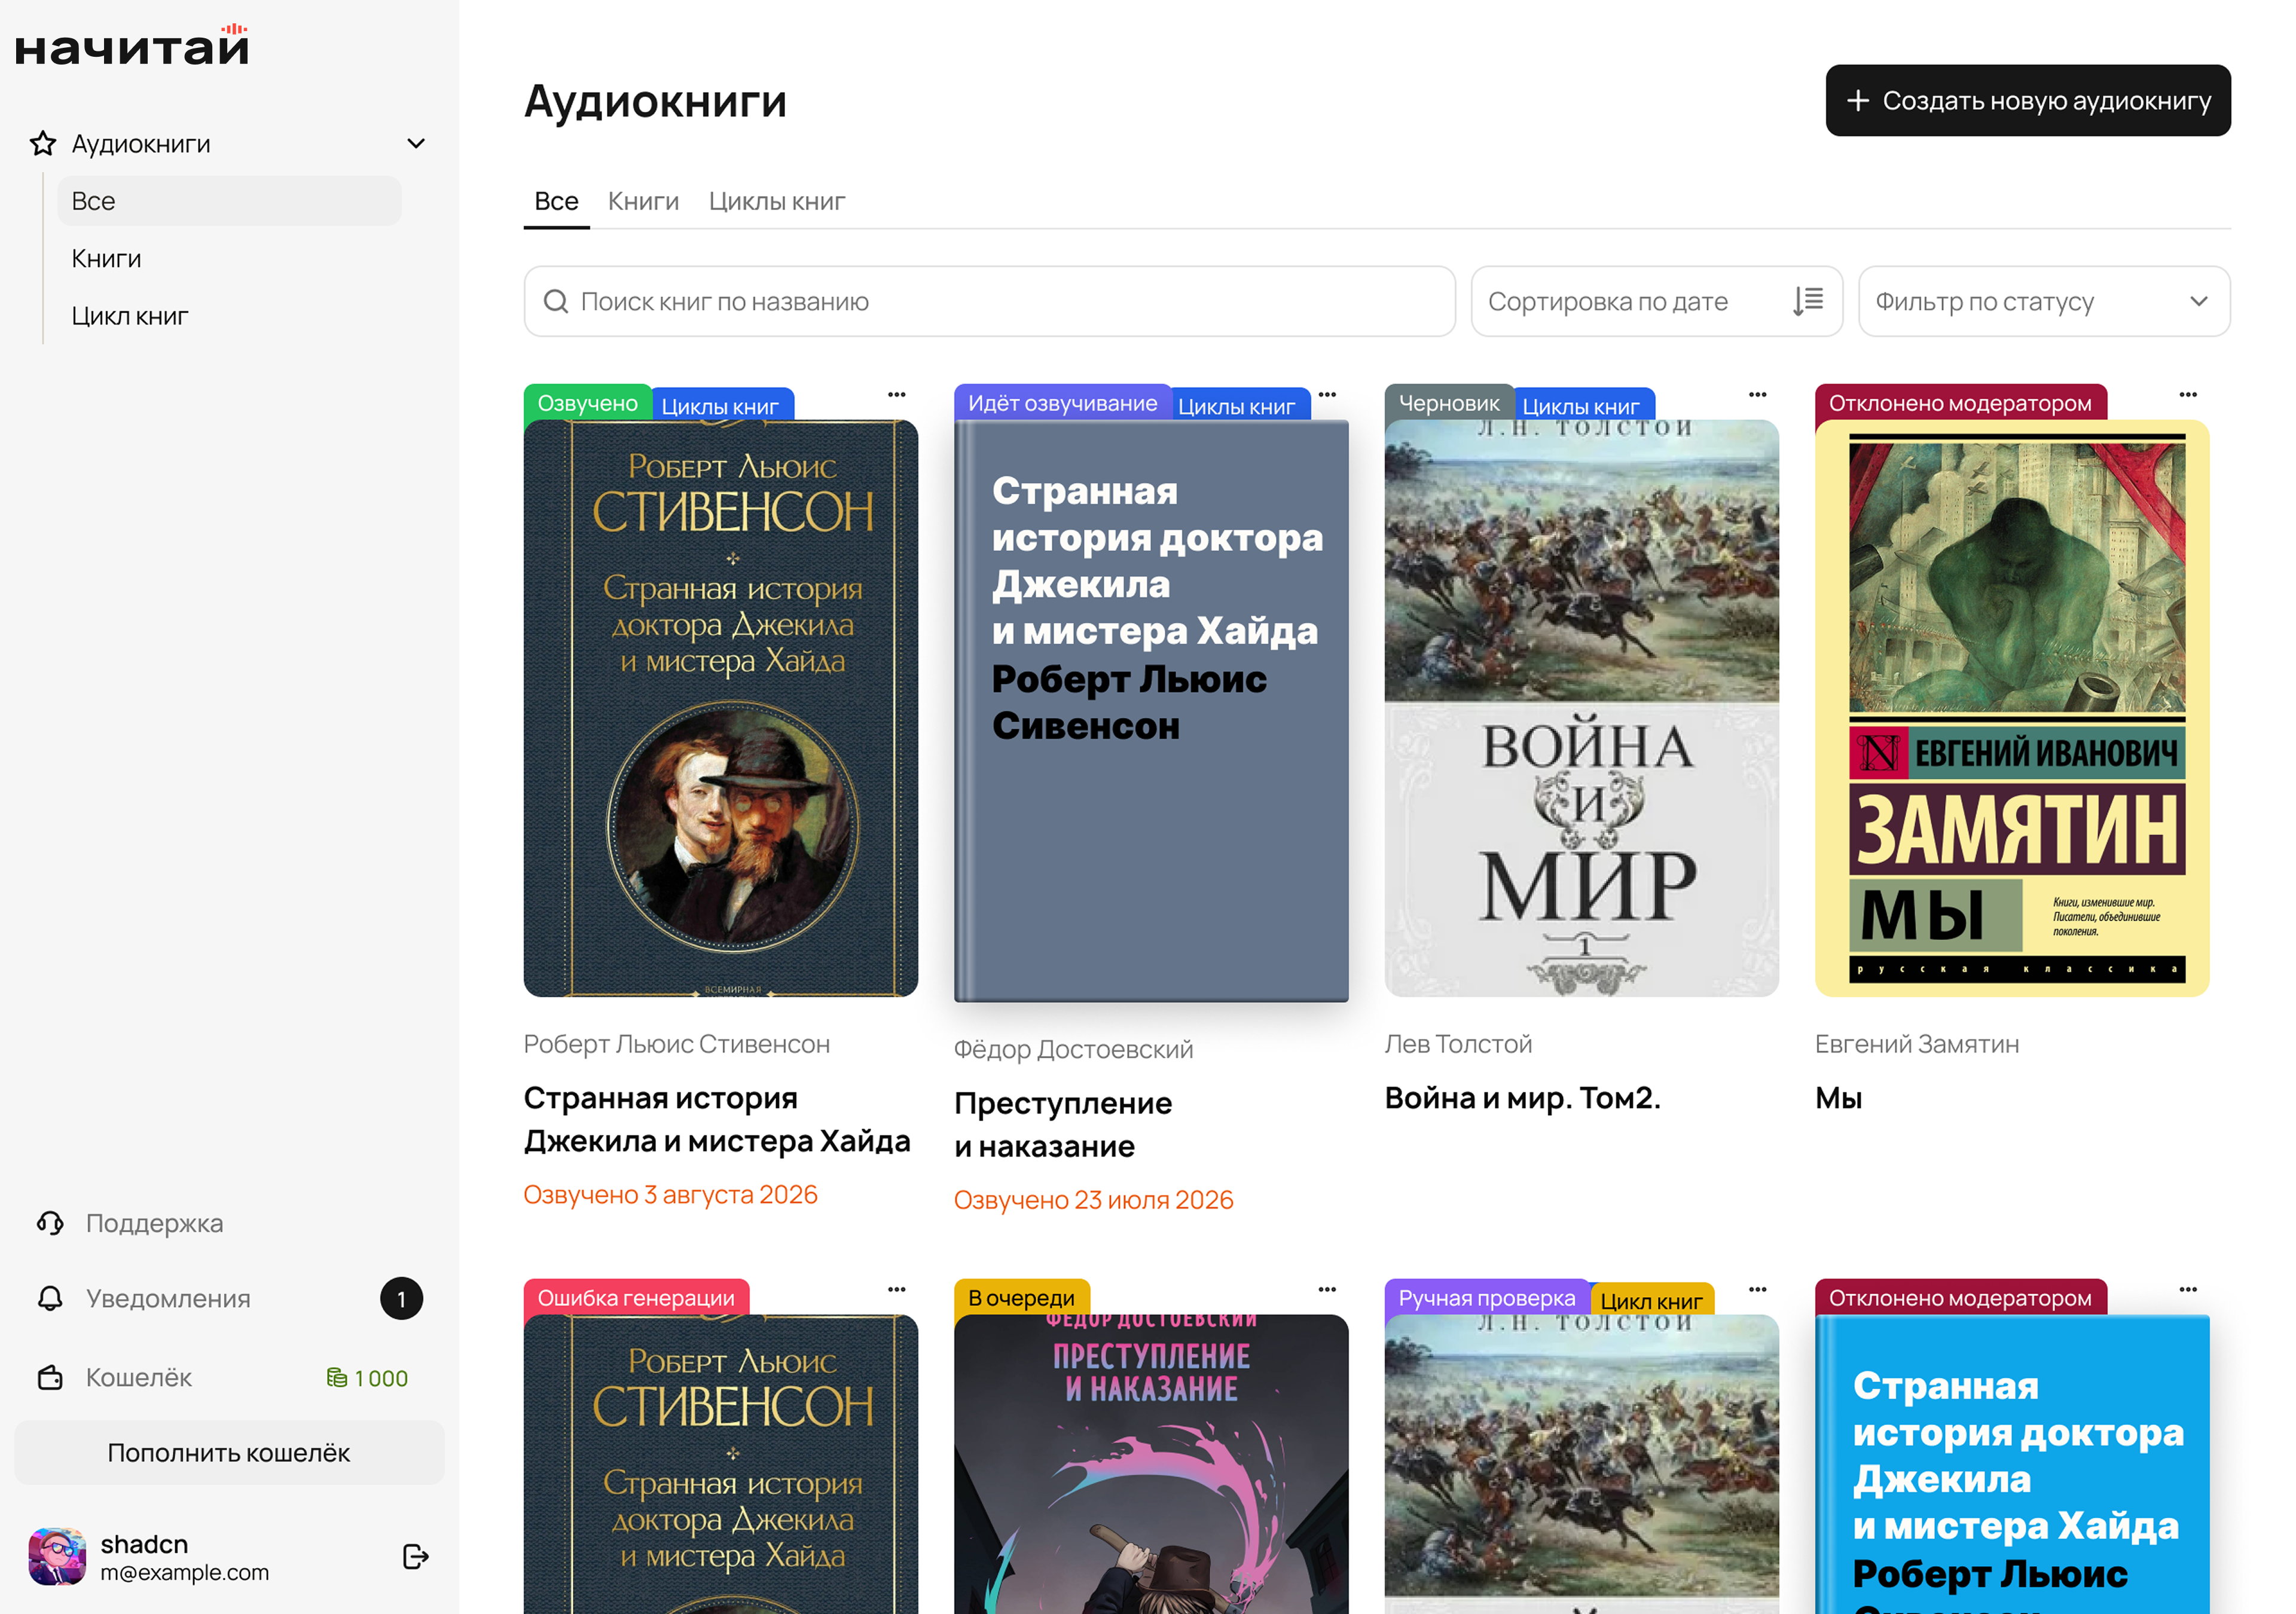The height and width of the screenshot is (1614, 2296).
Task: Click author Роберт Льюис Стивенсон
Action: (677, 1044)
